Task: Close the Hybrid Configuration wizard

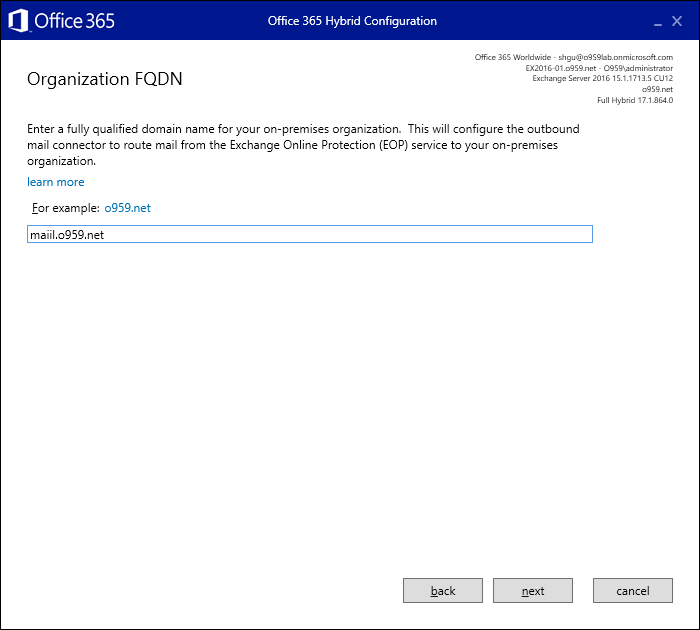Action: point(677,21)
